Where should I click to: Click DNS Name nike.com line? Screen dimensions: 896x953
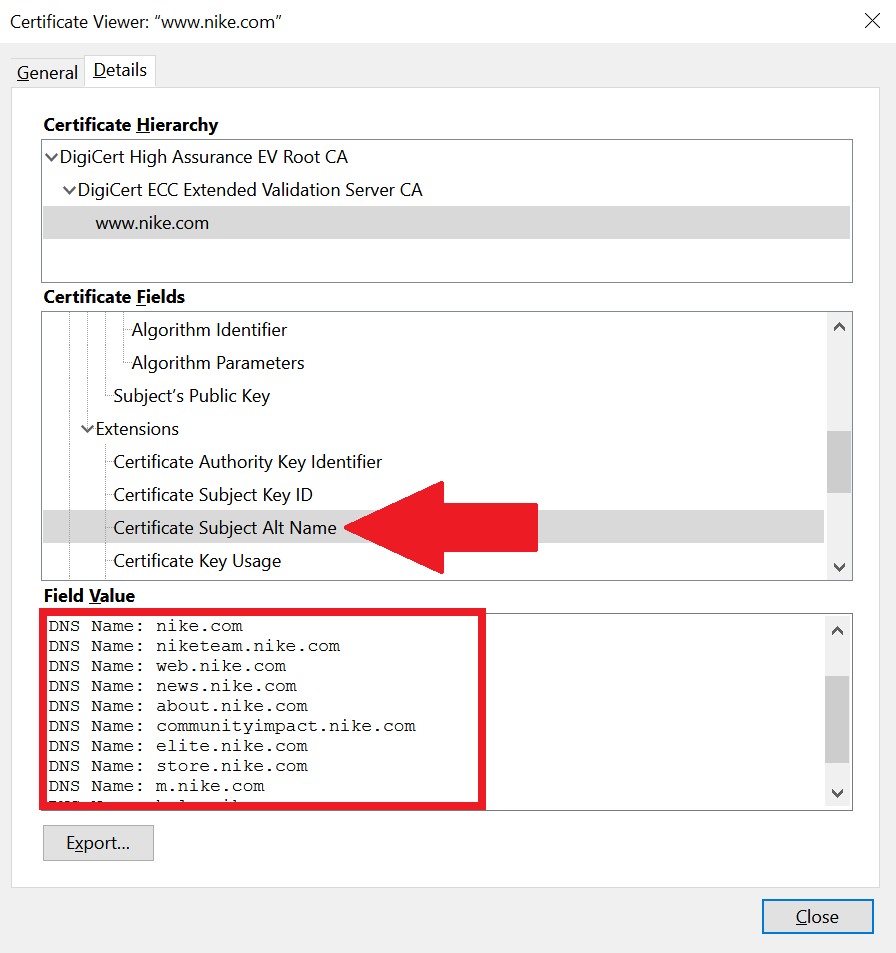146,626
